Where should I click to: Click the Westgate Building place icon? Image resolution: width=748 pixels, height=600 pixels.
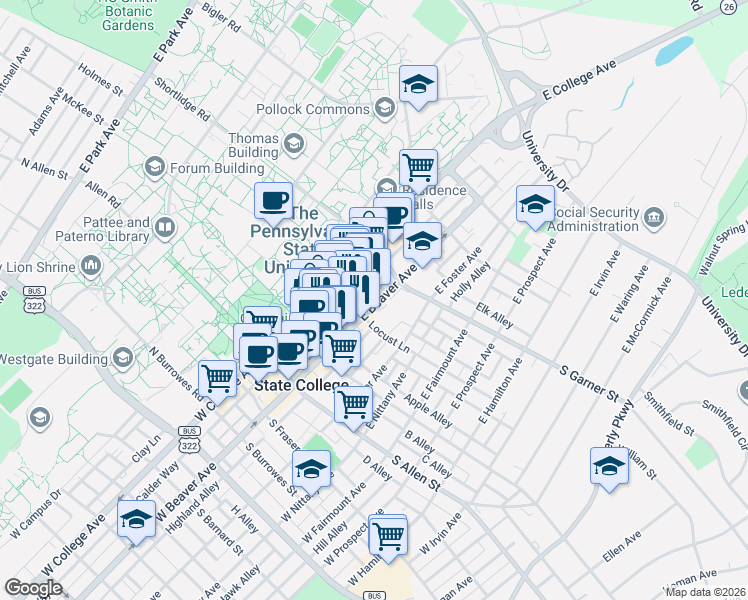[x=123, y=359]
